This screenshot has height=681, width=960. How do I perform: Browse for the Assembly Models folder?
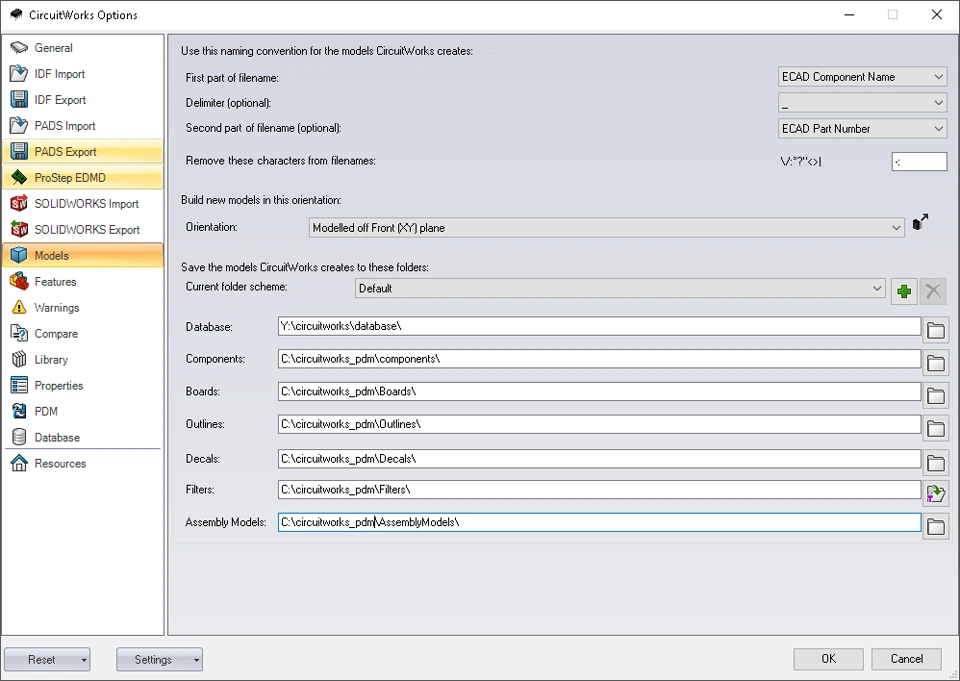pyautogui.click(x=936, y=527)
